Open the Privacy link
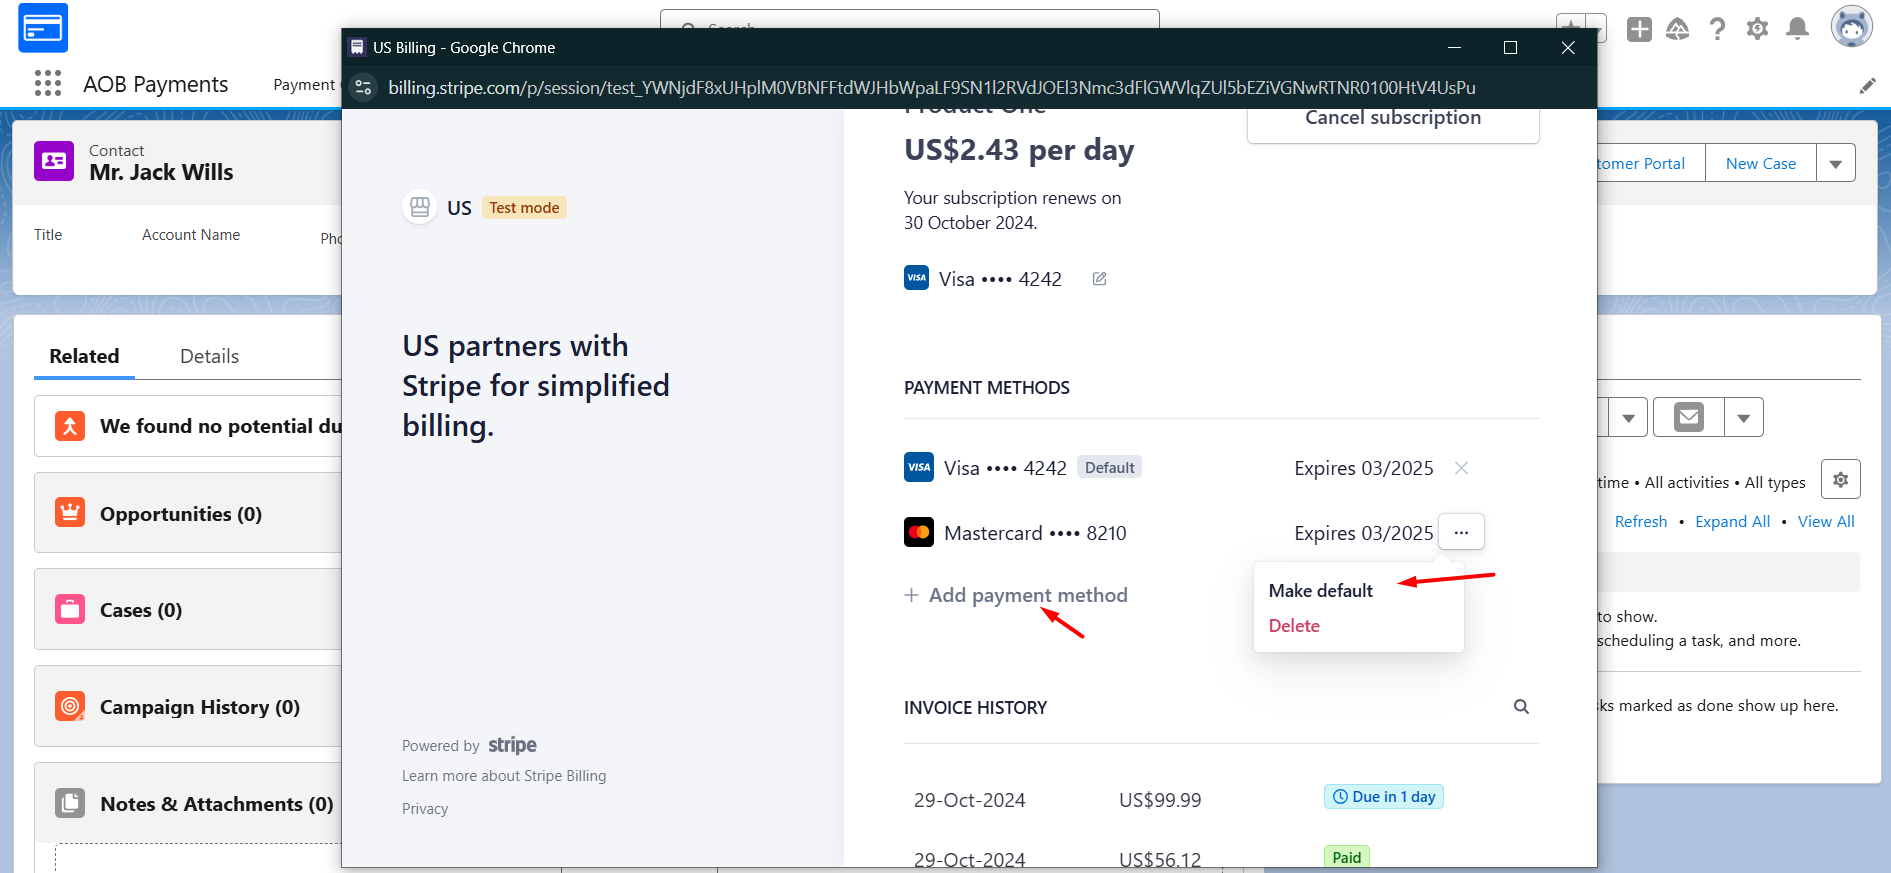1891x873 pixels. coord(425,809)
